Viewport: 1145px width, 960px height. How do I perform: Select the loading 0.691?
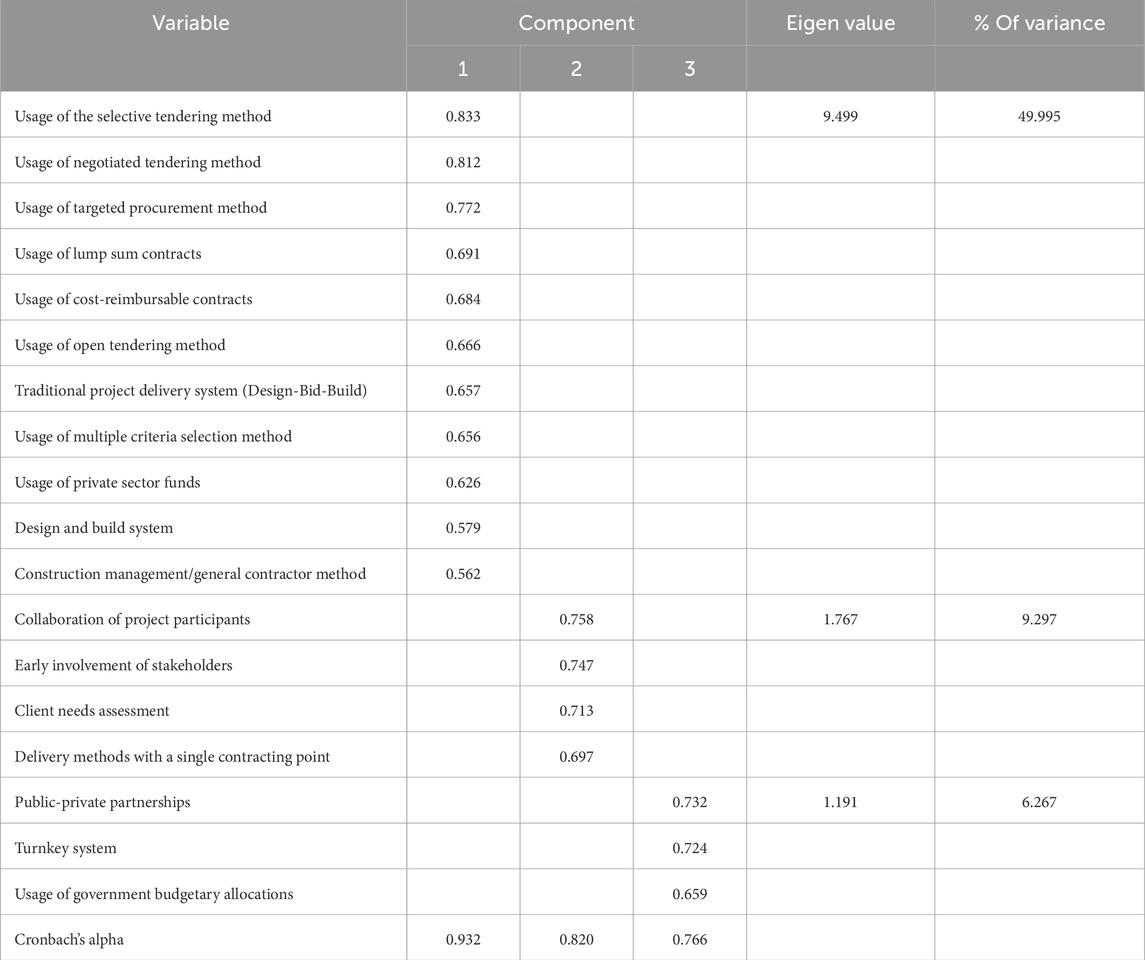(x=463, y=253)
